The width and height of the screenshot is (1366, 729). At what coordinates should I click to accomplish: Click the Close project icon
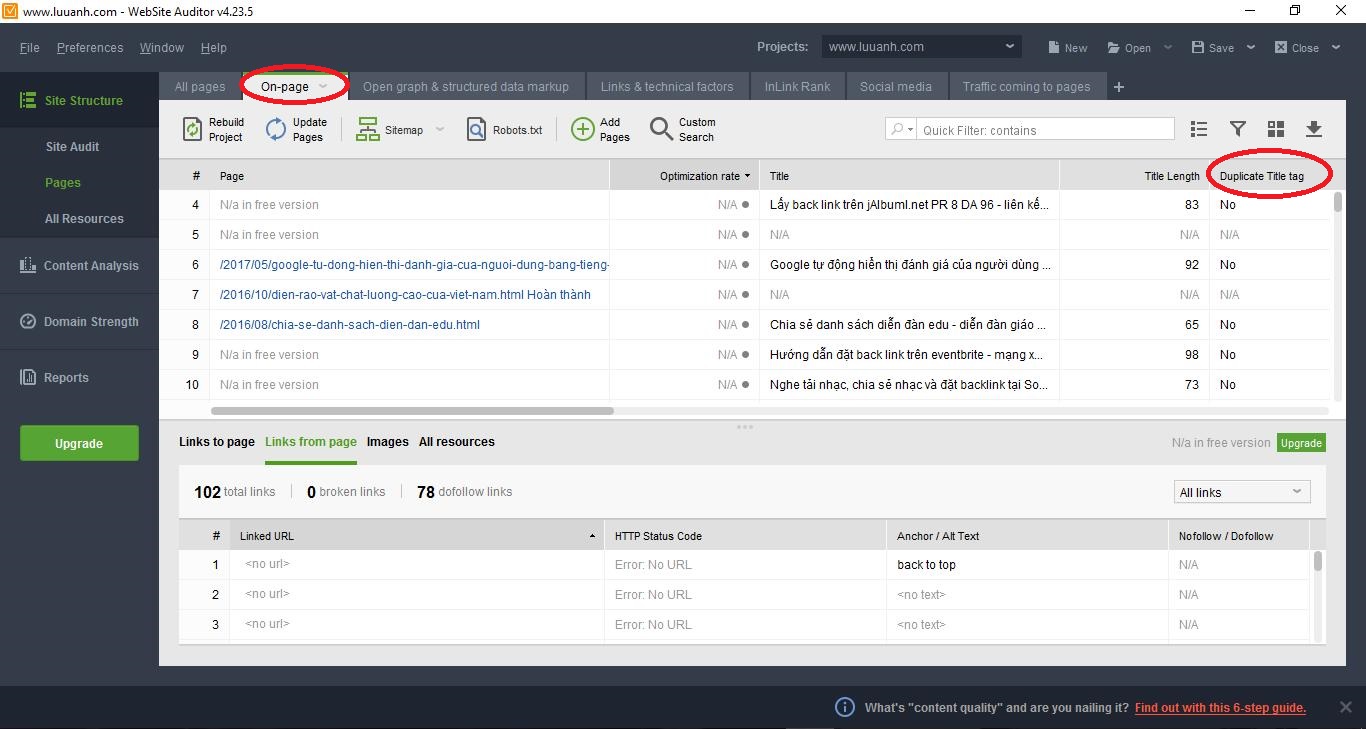tap(1281, 47)
